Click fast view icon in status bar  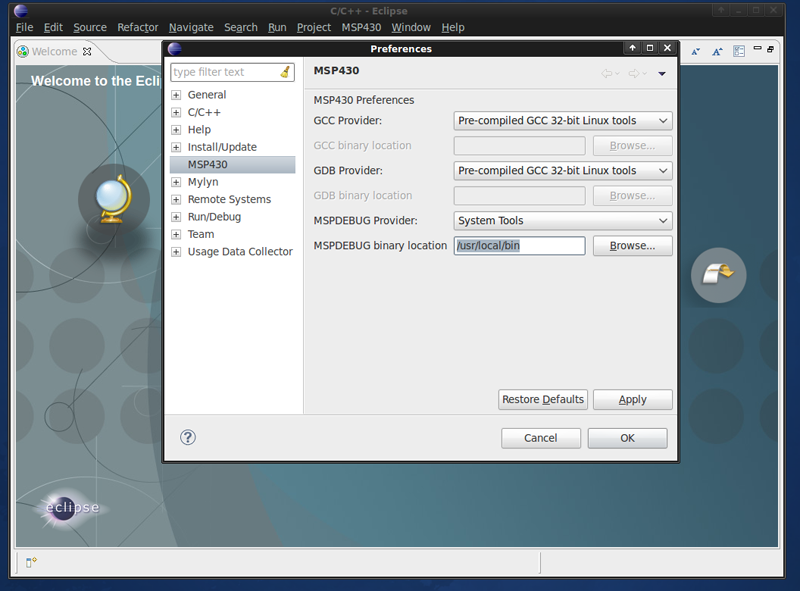click(x=31, y=562)
